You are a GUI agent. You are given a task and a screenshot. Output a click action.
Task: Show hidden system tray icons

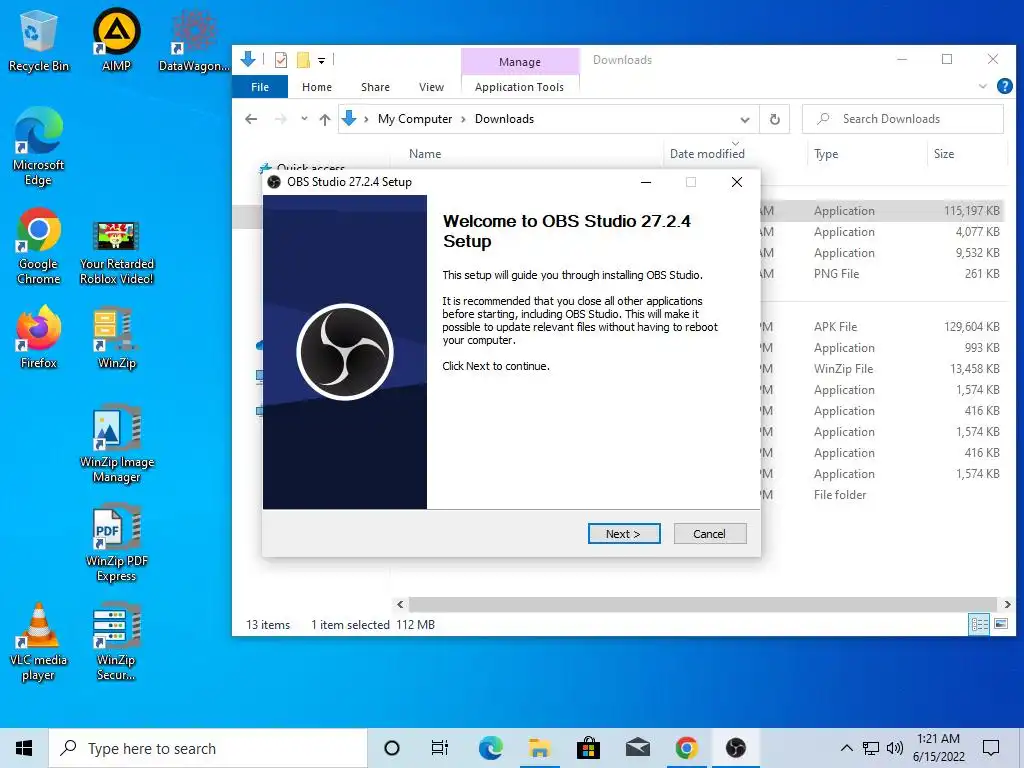click(x=846, y=748)
